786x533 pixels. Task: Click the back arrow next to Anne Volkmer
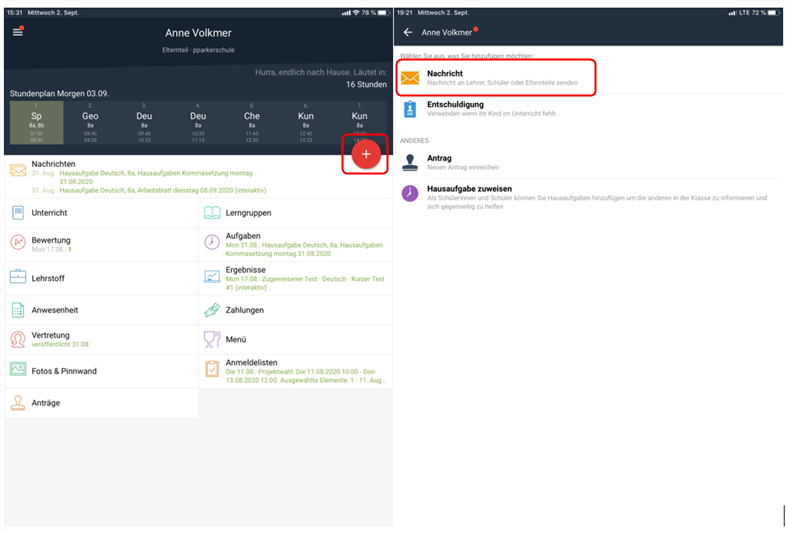click(x=408, y=32)
